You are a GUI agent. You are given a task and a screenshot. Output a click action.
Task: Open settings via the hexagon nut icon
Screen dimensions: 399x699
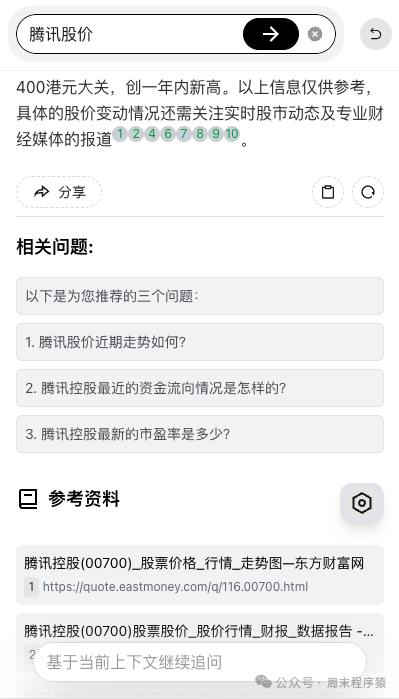[x=362, y=503]
